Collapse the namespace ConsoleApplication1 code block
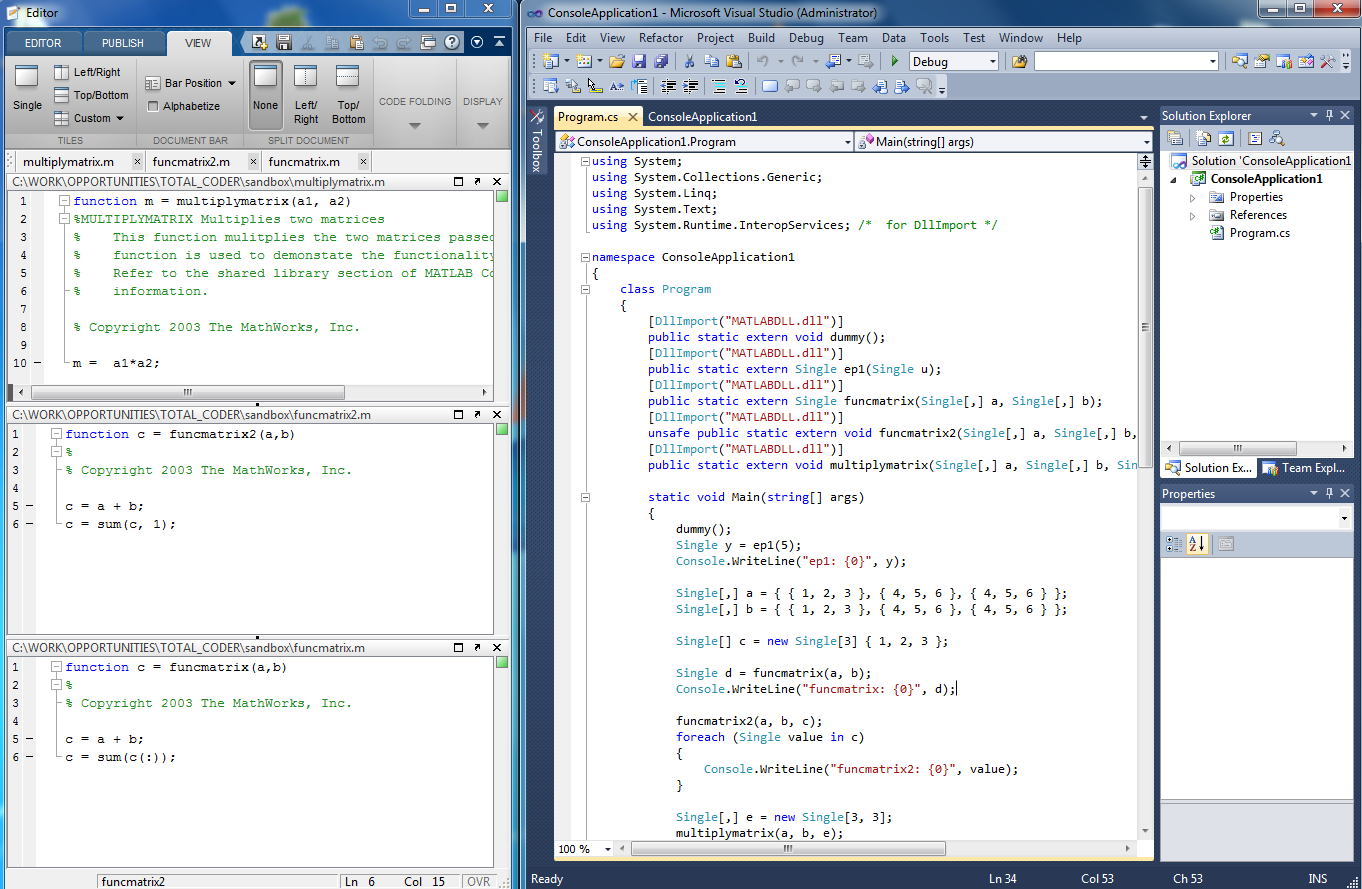The width and height of the screenshot is (1362, 889). tap(585, 257)
